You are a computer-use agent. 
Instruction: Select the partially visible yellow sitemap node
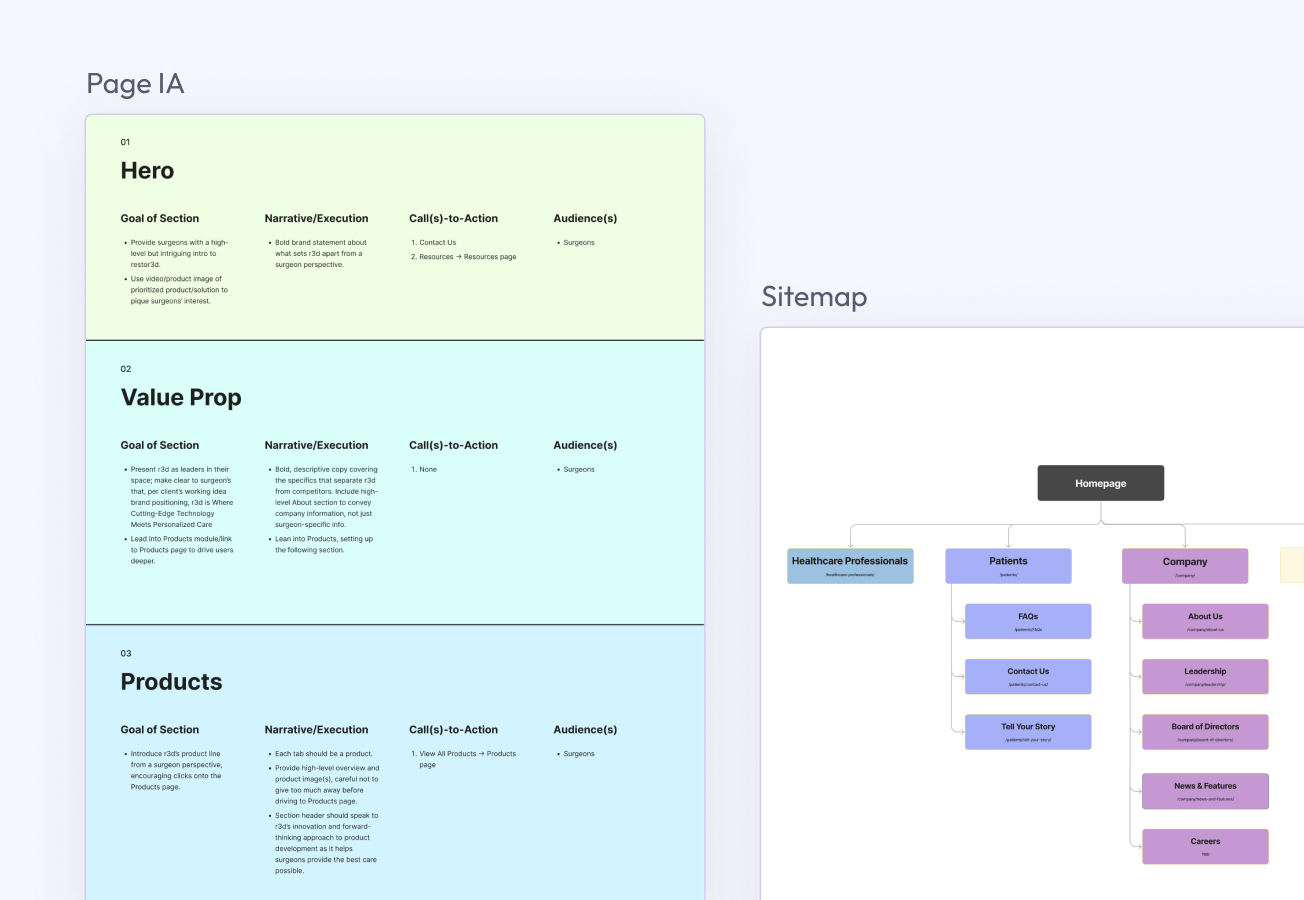[x=1293, y=565]
